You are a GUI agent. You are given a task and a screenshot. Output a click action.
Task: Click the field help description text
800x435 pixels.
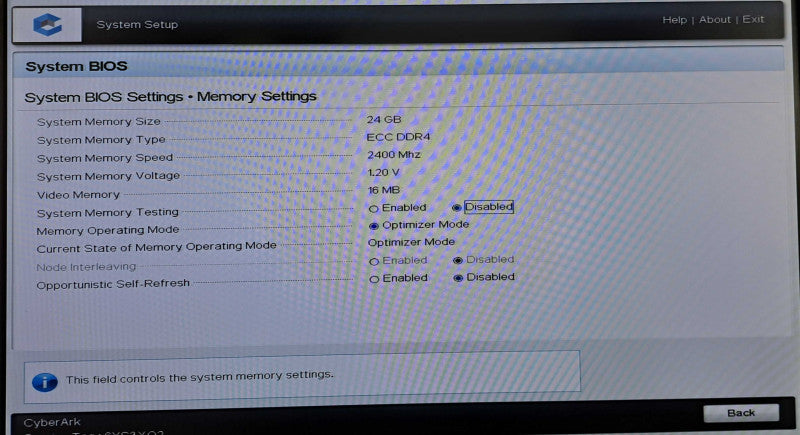tap(199, 377)
